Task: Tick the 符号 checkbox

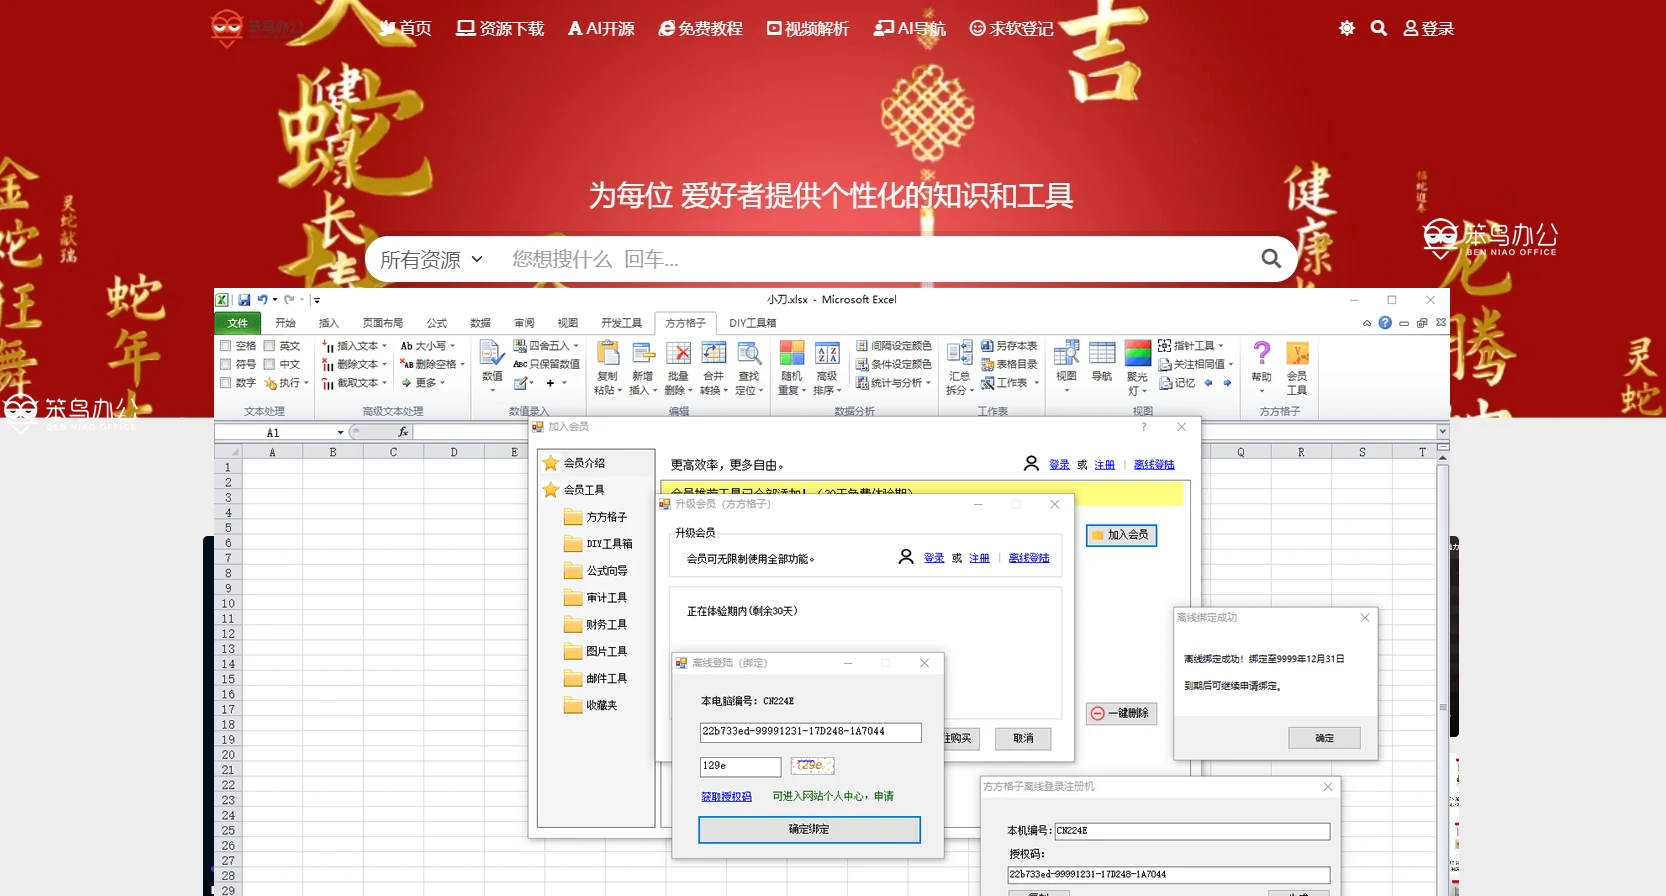Action: click(x=226, y=364)
